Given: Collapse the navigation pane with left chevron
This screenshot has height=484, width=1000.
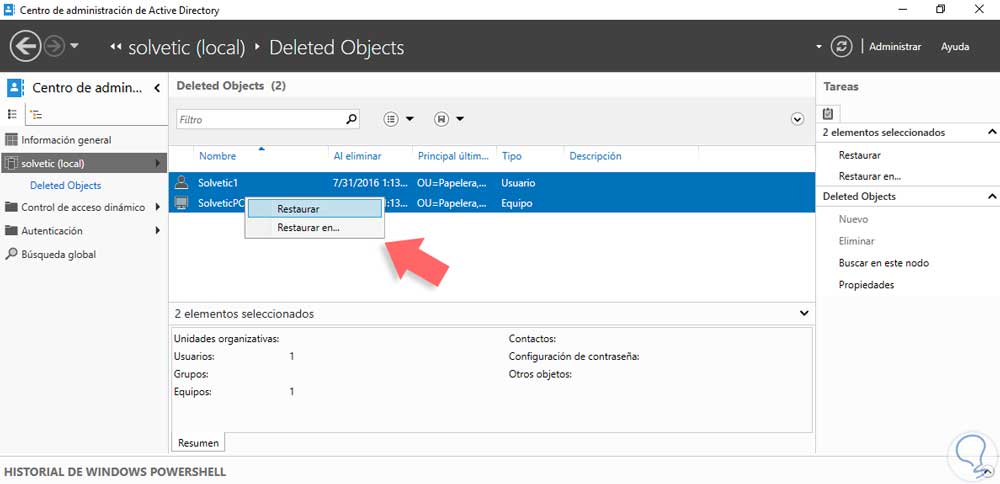Looking at the screenshot, I should click(157, 88).
